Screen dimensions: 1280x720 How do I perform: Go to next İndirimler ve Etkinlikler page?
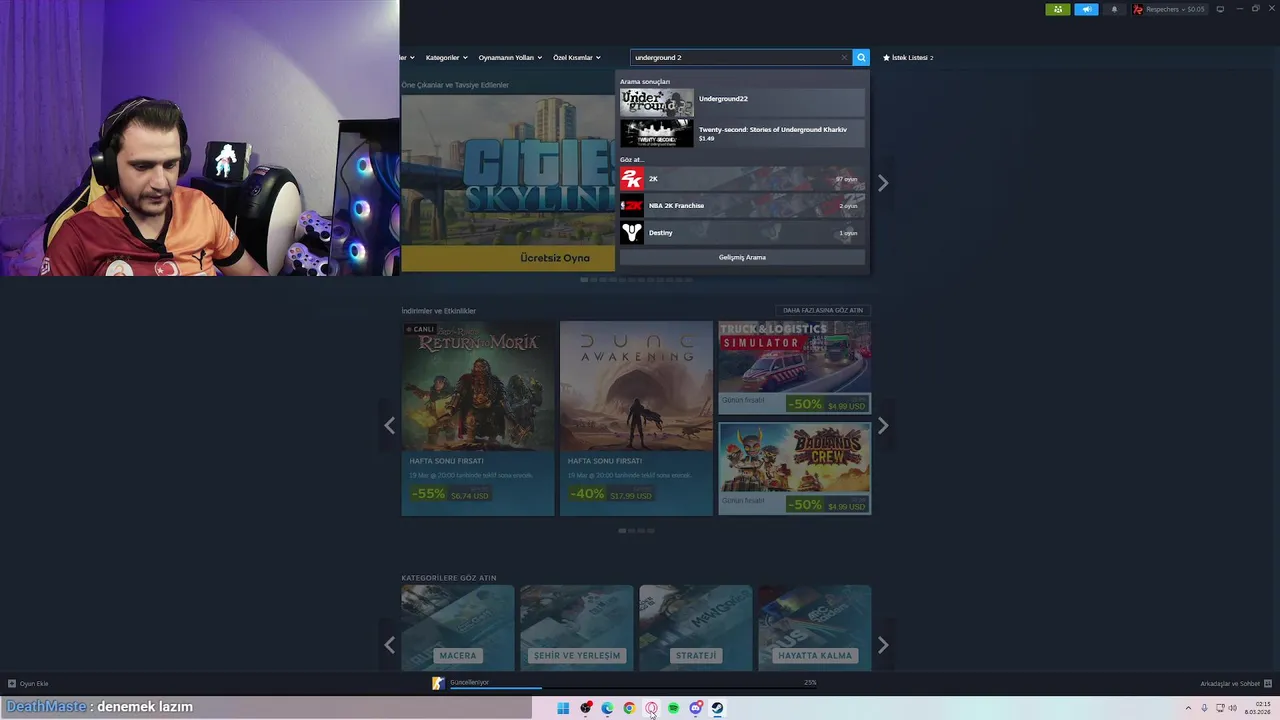click(882, 426)
